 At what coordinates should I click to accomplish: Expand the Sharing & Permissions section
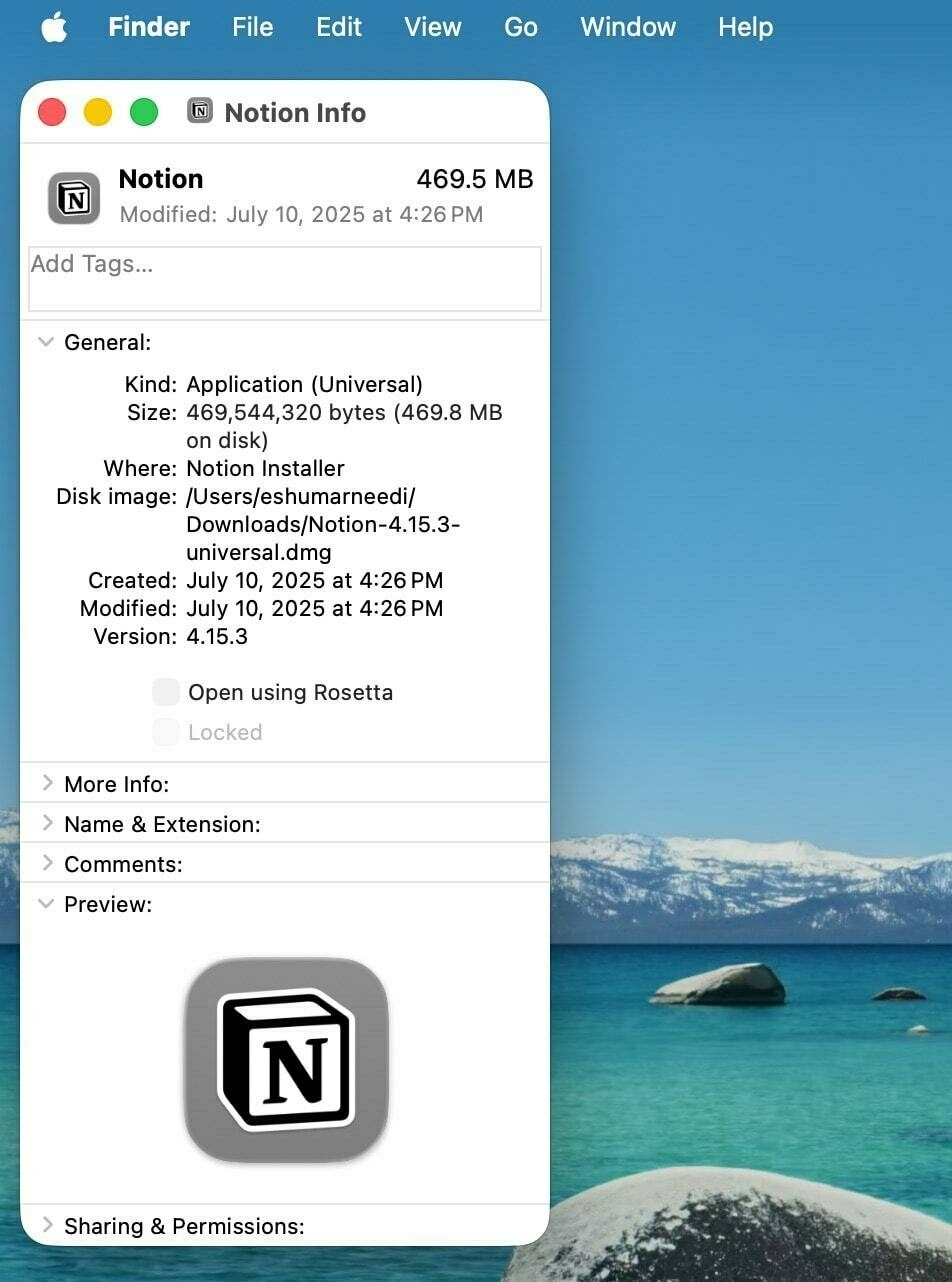[x=46, y=1225]
